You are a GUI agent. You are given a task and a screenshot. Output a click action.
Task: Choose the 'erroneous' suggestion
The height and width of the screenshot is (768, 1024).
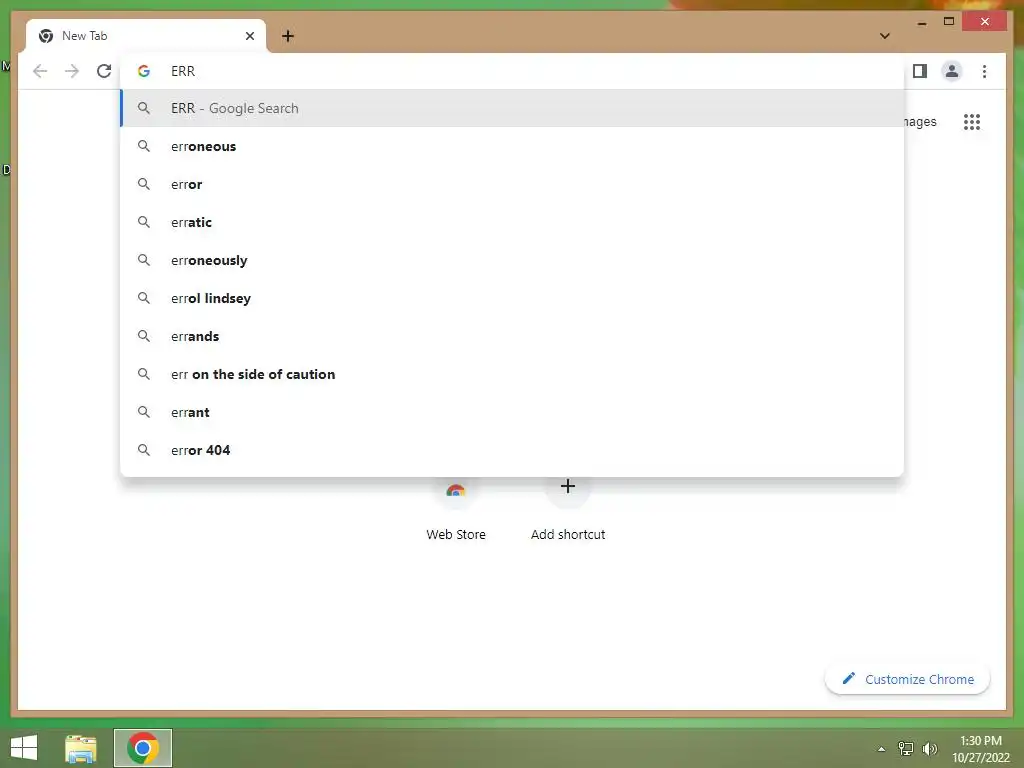[513, 146]
